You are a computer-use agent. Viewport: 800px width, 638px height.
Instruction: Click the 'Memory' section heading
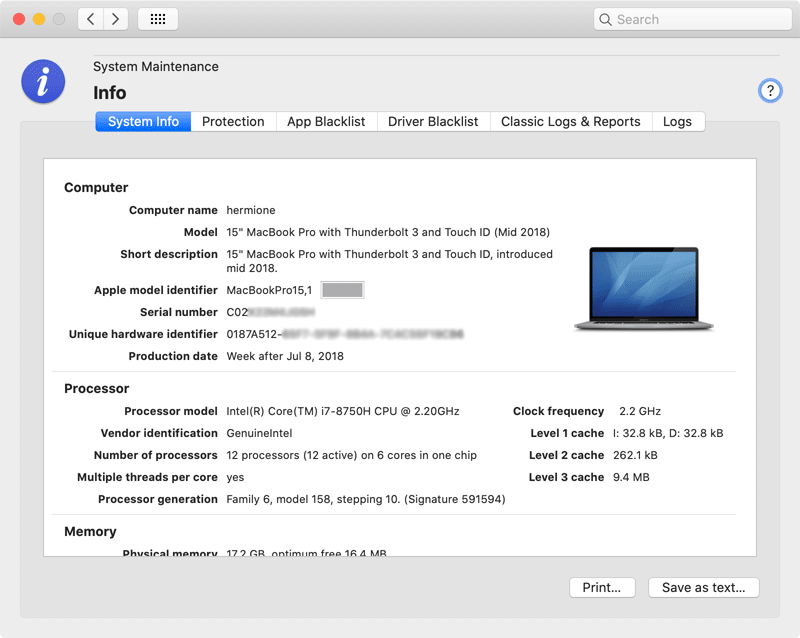[x=90, y=532]
